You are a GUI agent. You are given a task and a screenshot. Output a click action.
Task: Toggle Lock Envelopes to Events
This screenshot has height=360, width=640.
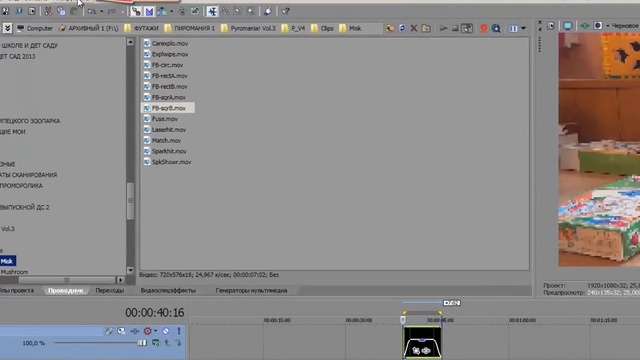(182, 11)
